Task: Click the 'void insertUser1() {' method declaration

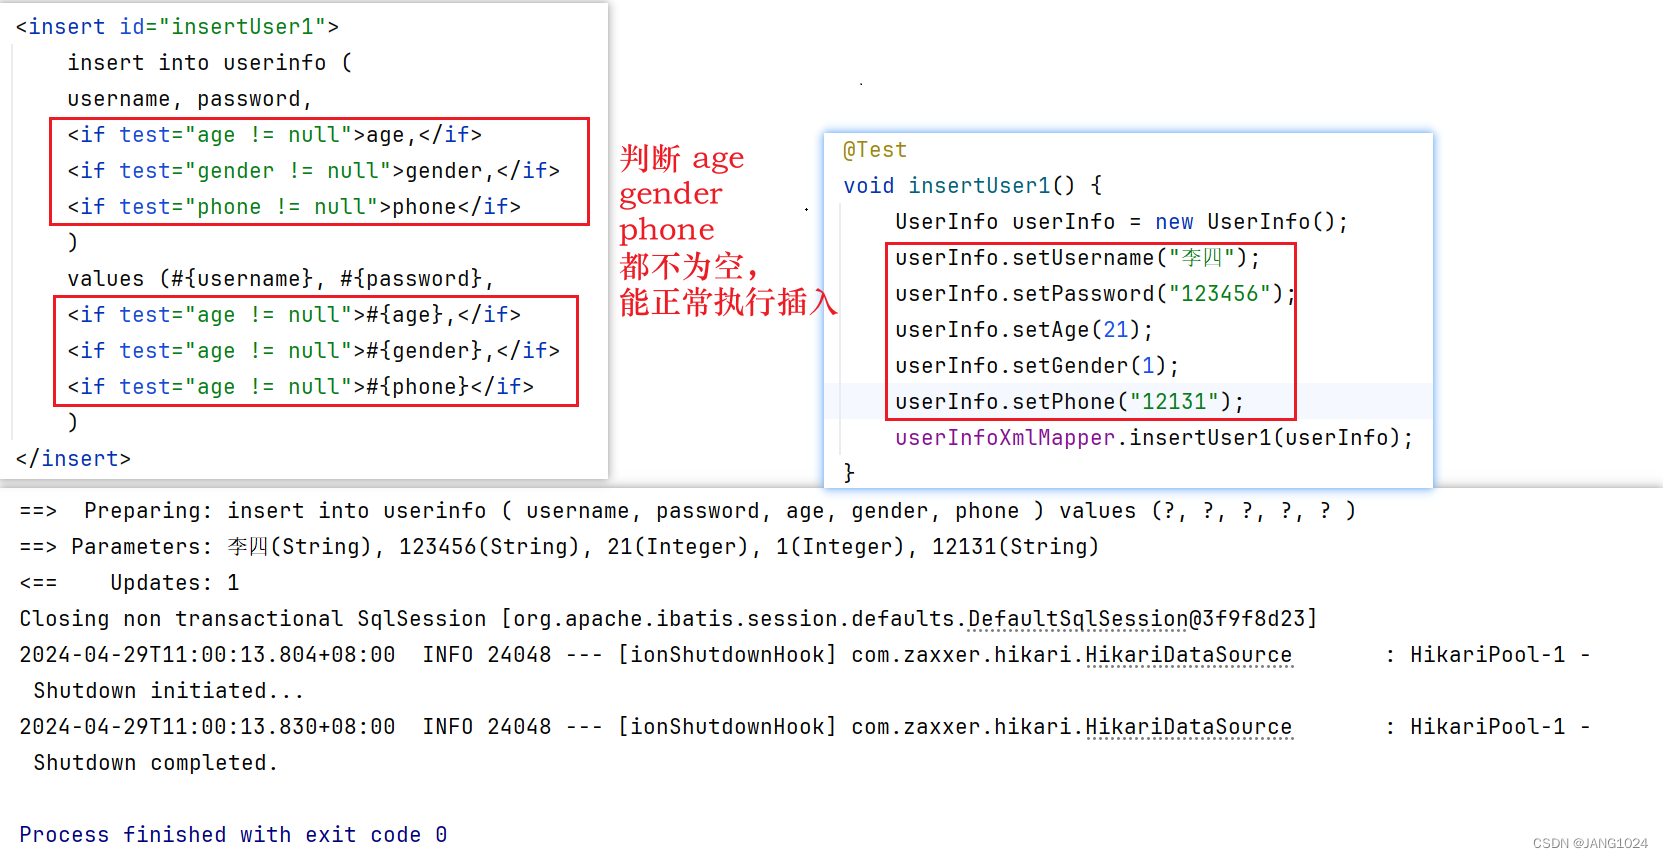Action: click(x=973, y=186)
